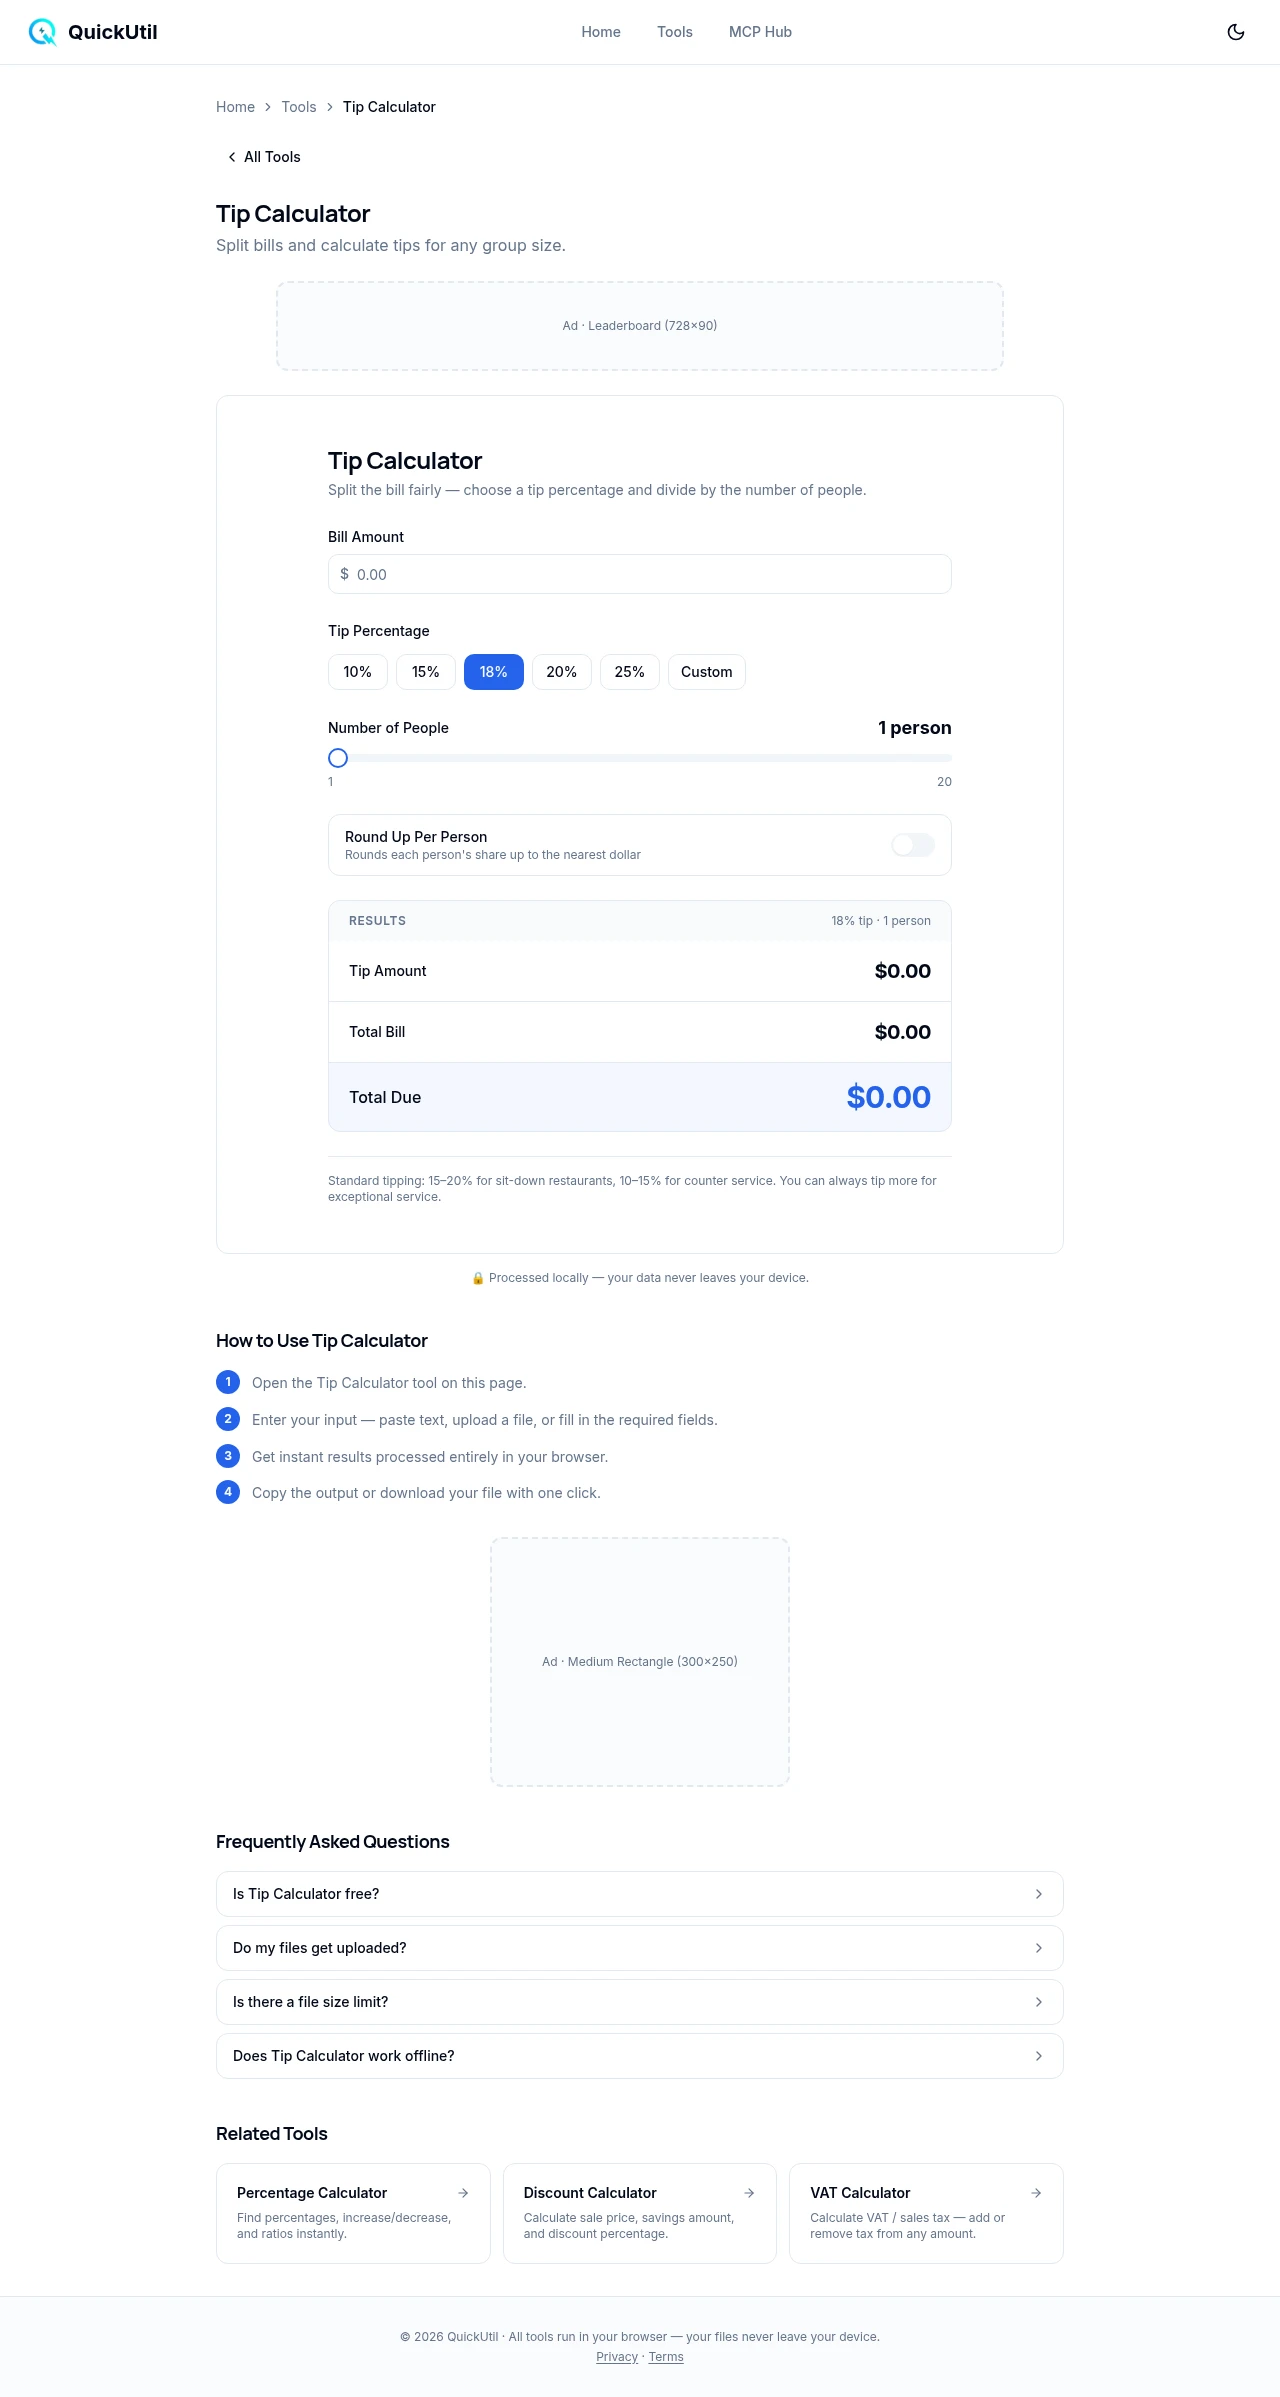This screenshot has height=2397, width=1280.
Task: Choose the Custom tip percentage
Action: click(706, 672)
